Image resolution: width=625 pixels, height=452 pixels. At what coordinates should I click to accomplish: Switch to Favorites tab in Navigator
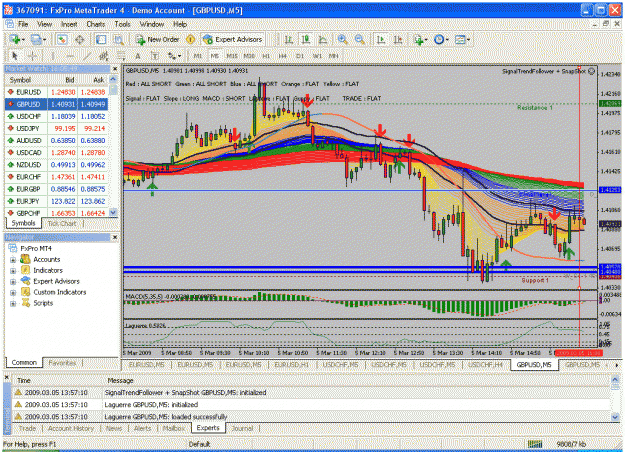coord(62,363)
